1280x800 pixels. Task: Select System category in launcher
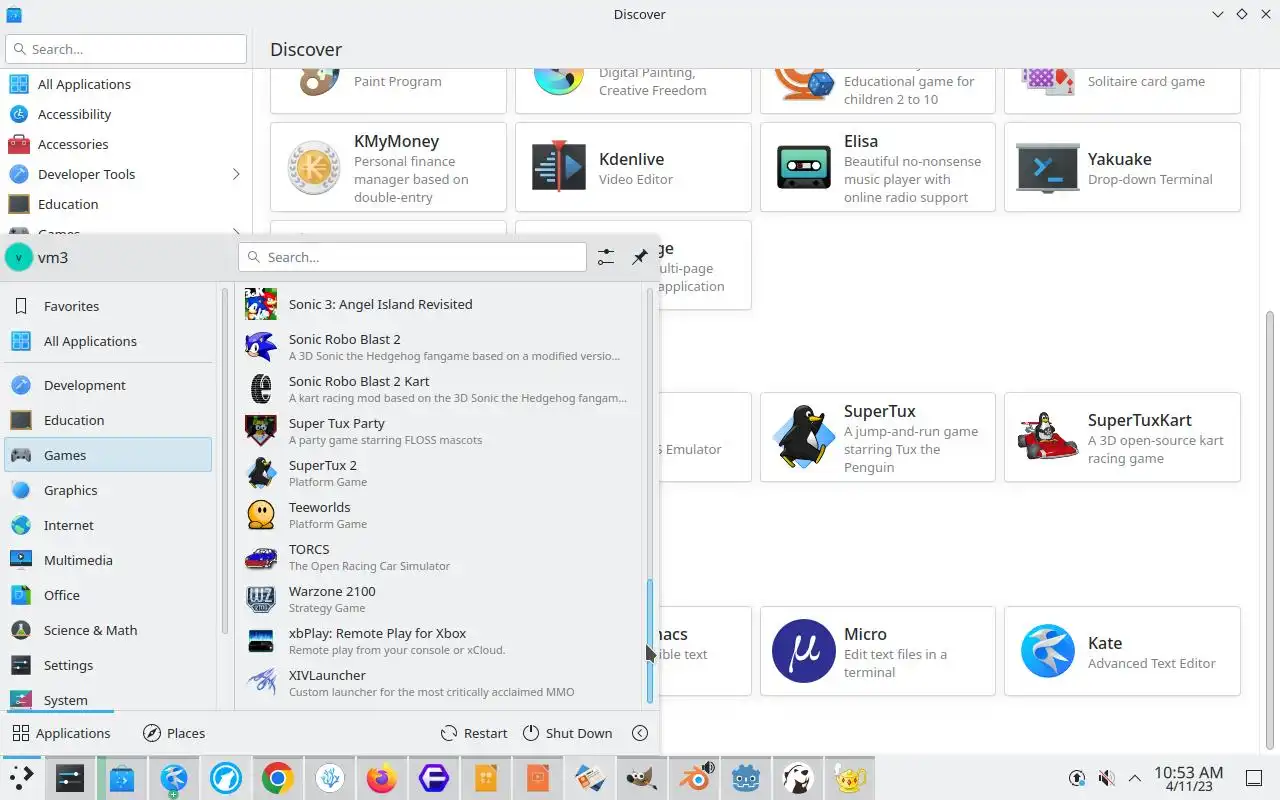pos(108,699)
